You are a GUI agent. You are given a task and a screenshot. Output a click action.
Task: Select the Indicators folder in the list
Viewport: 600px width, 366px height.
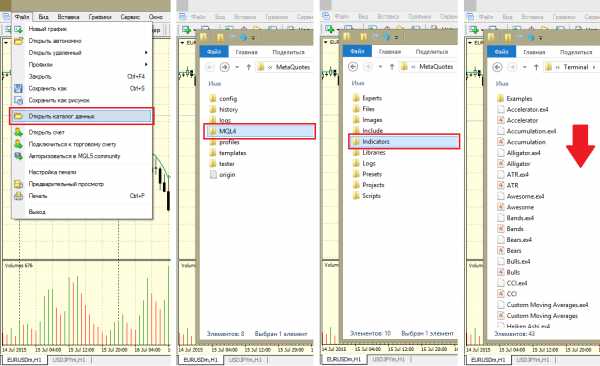pyautogui.click(x=404, y=141)
